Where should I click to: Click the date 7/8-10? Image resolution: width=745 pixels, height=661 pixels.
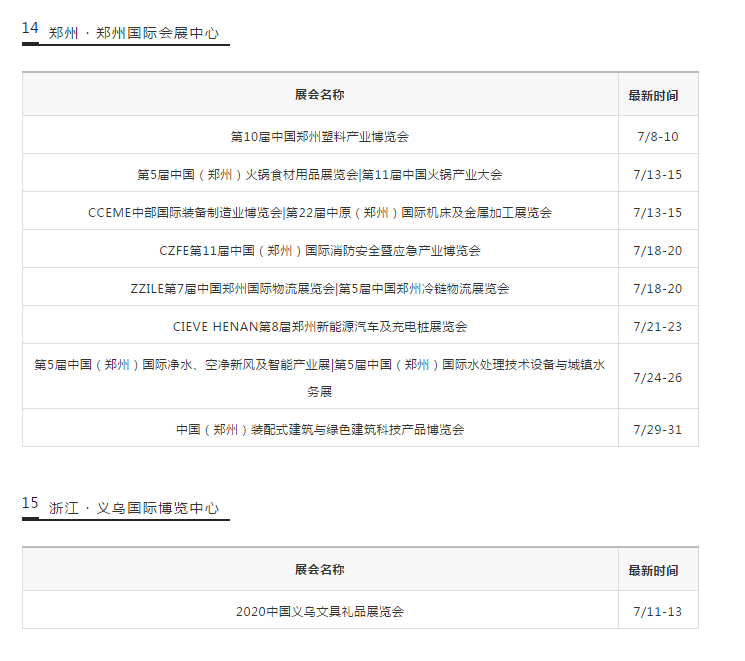[x=658, y=137]
